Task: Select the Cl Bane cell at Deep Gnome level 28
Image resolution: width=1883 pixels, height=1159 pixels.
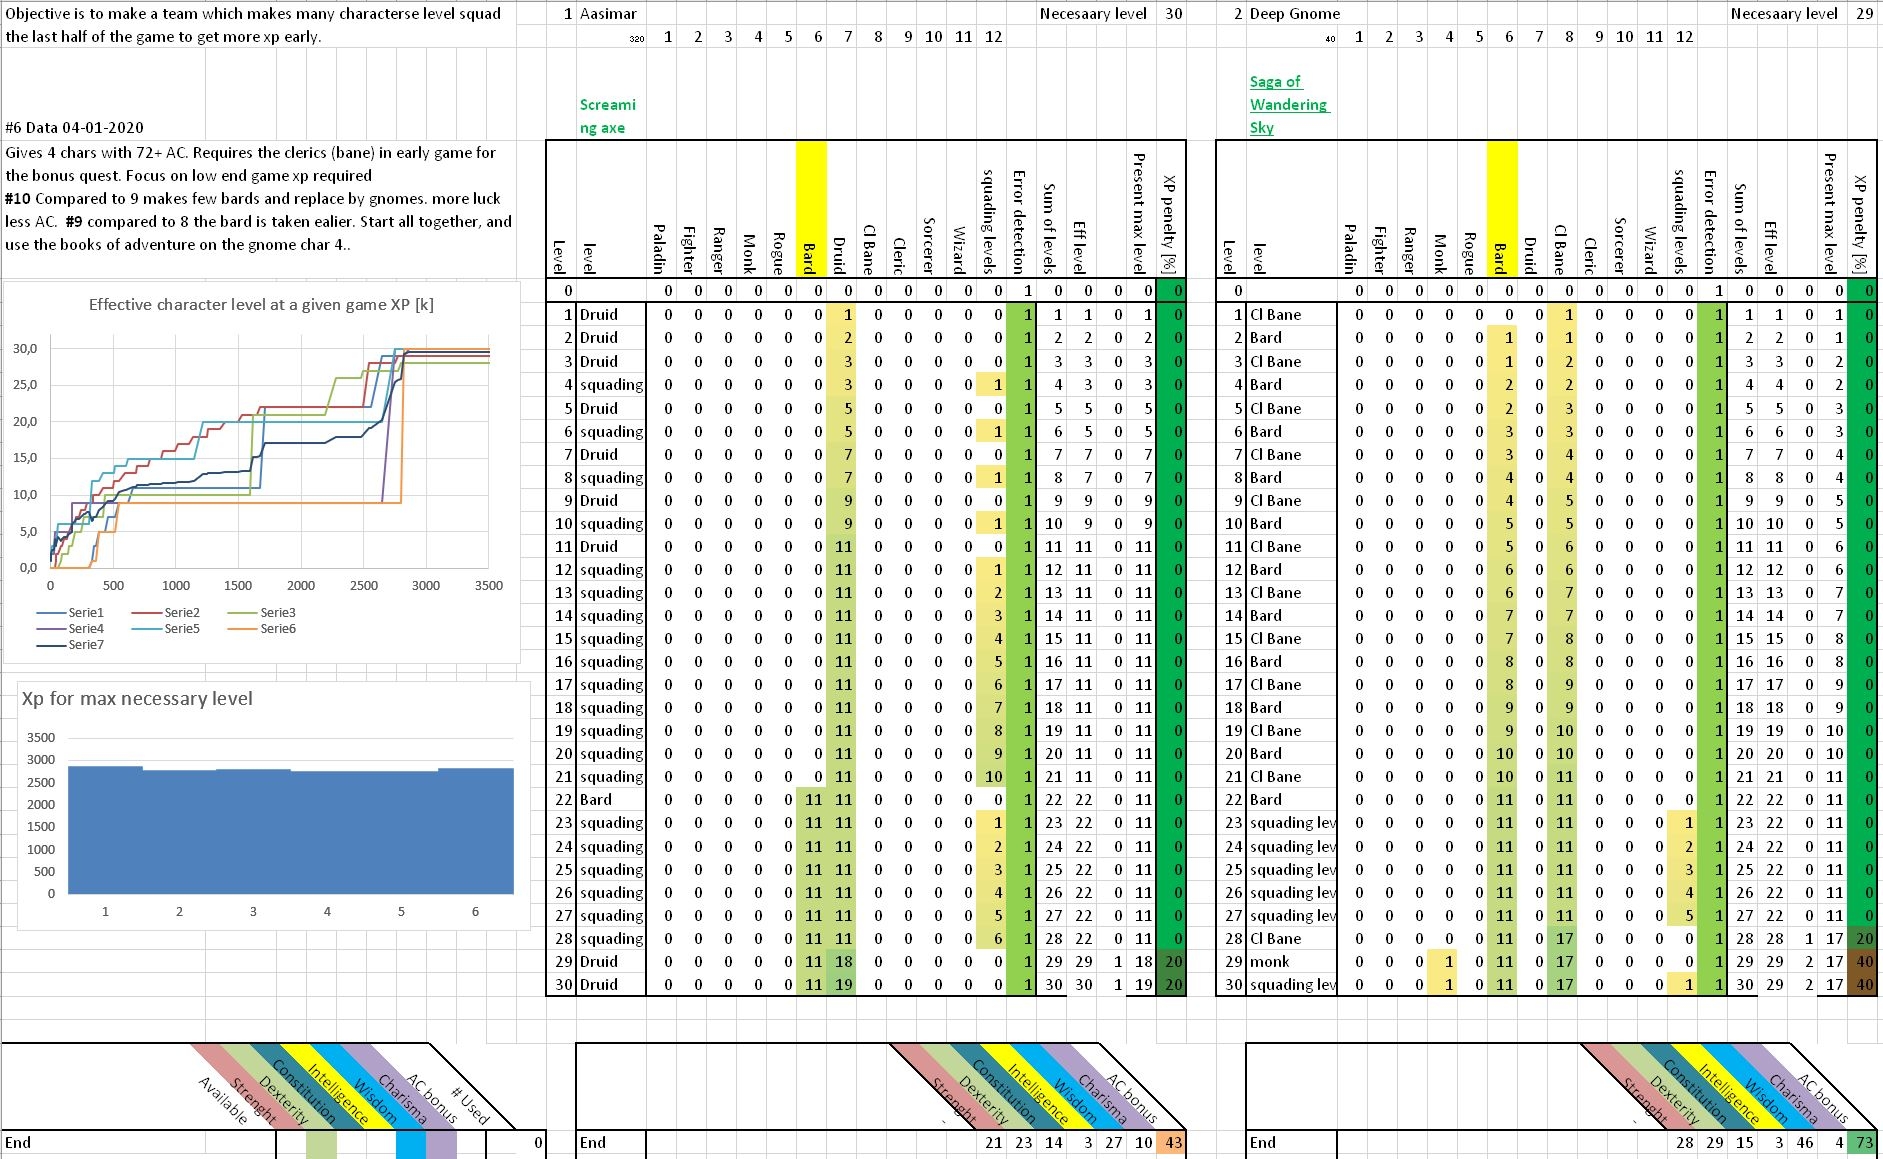Action: coord(1291,938)
